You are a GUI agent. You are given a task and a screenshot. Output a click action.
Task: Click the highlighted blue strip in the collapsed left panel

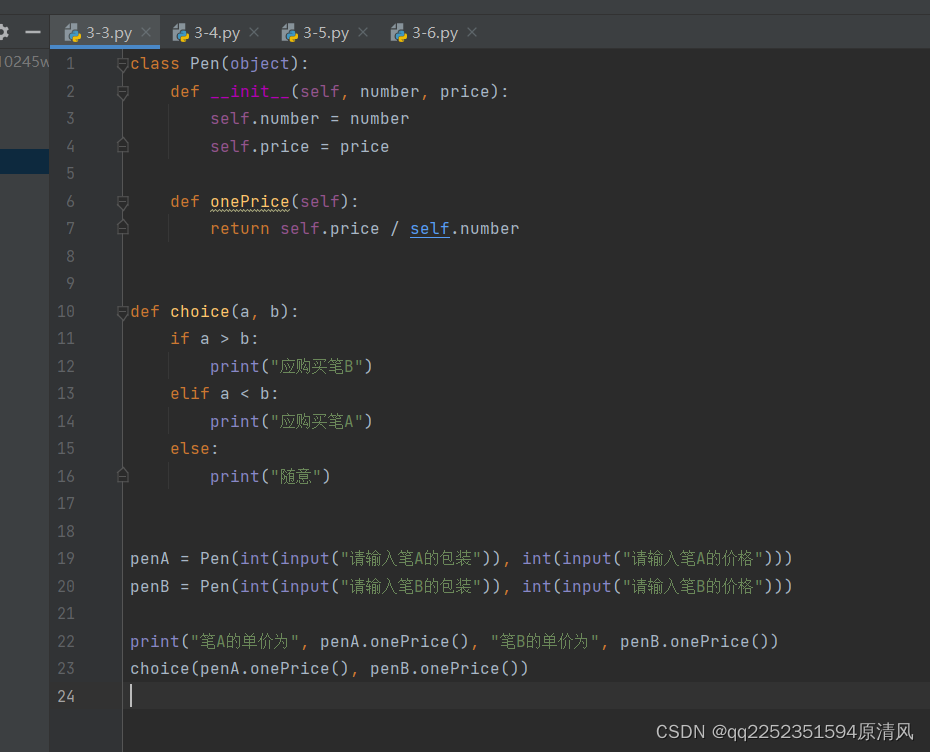(24, 161)
